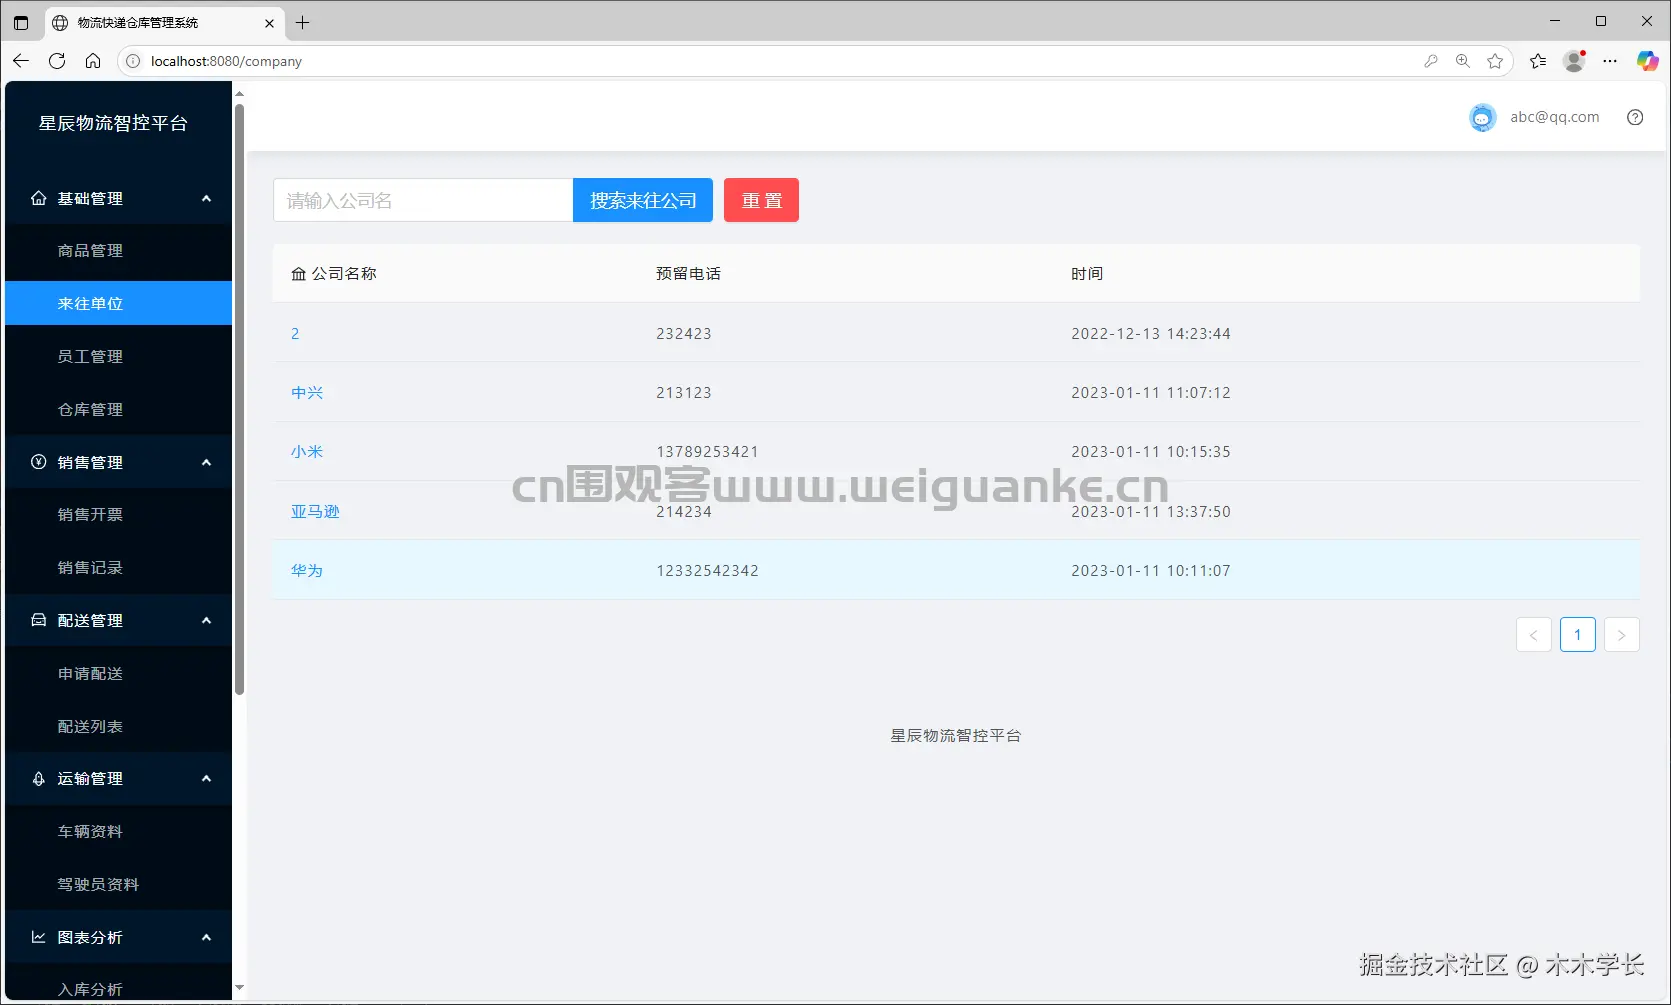Click the browser back arrow
The height and width of the screenshot is (1005, 1671).
(21, 61)
